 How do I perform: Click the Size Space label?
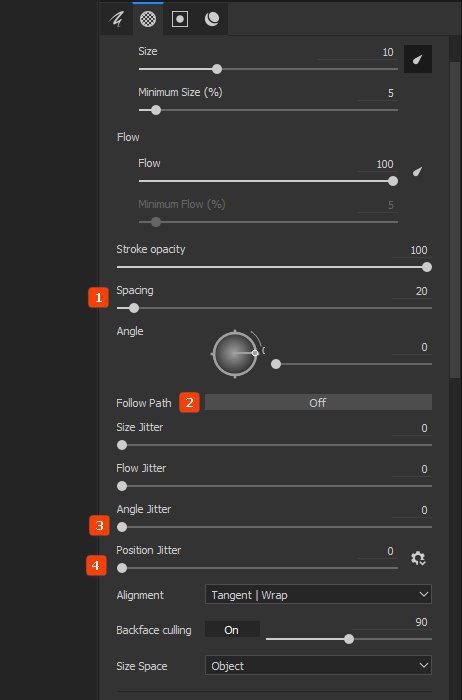click(142, 666)
